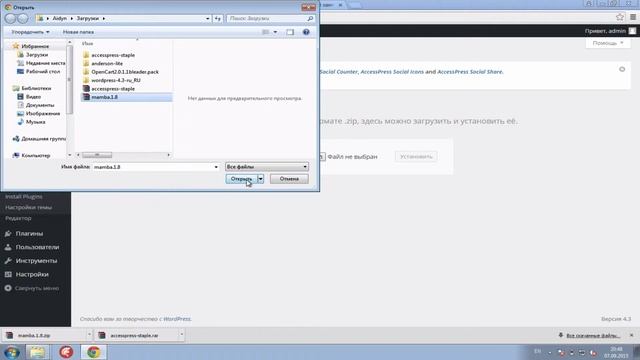Open Загрузки in navigation pane

point(37,55)
